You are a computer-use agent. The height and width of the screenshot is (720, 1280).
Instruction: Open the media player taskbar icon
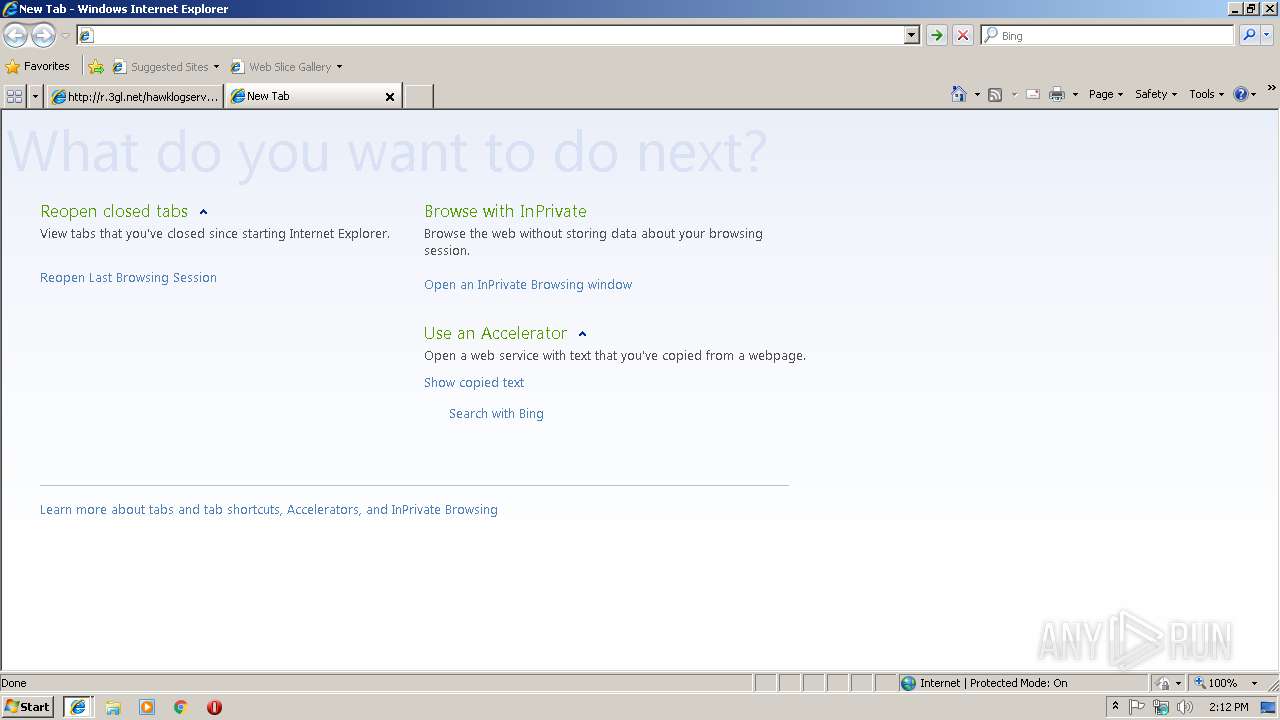coord(147,707)
